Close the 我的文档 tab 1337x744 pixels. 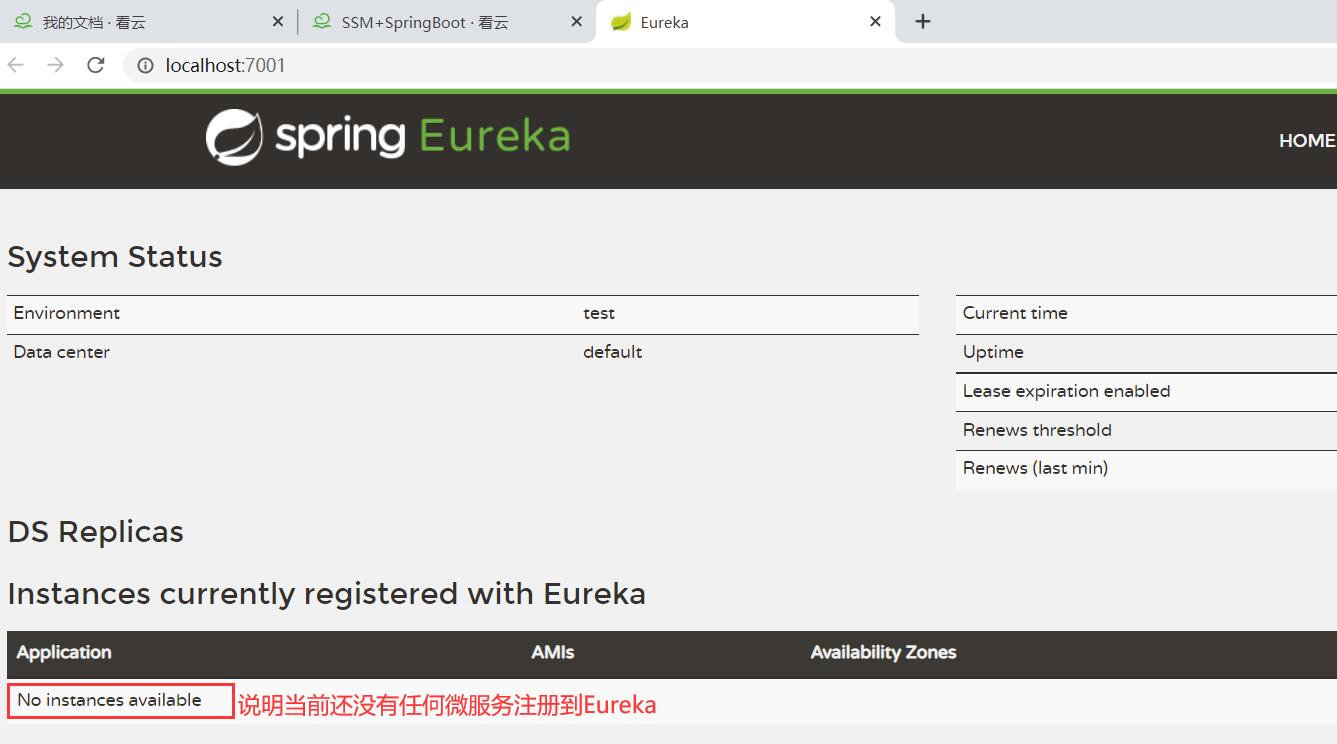(x=278, y=21)
